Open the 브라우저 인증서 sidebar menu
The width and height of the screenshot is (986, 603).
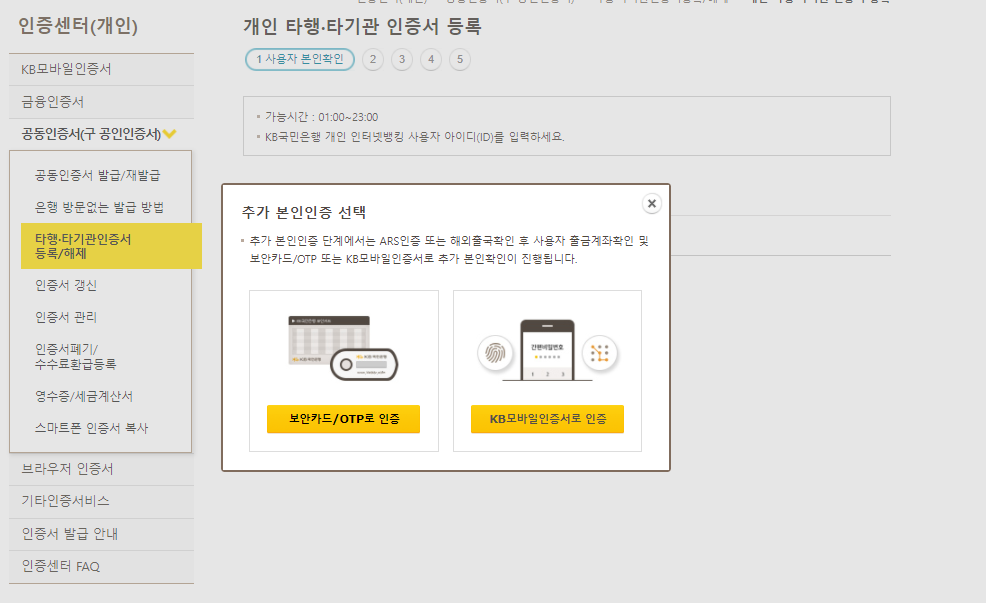[x=101, y=469]
